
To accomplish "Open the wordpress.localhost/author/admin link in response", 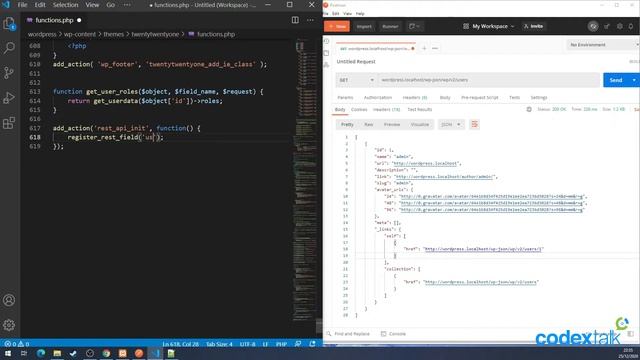I will (x=444, y=177).
